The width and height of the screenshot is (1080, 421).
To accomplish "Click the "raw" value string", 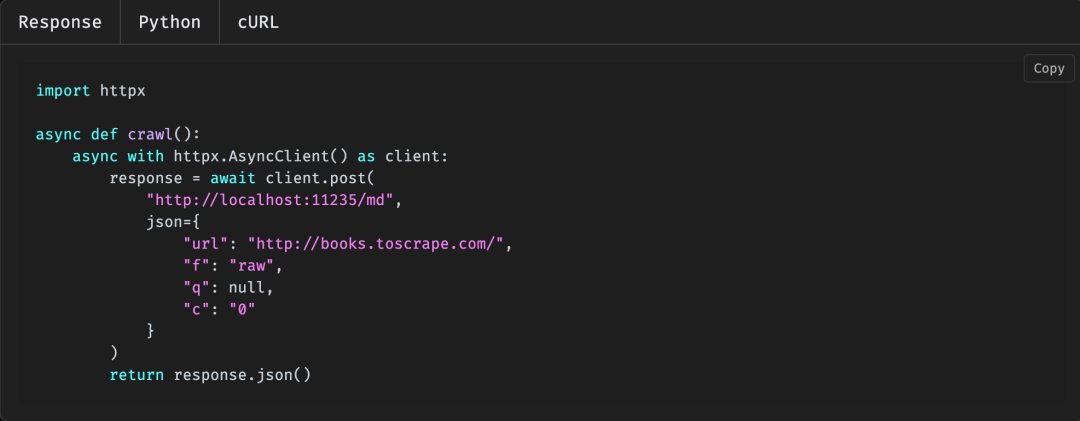I will (x=251, y=266).
